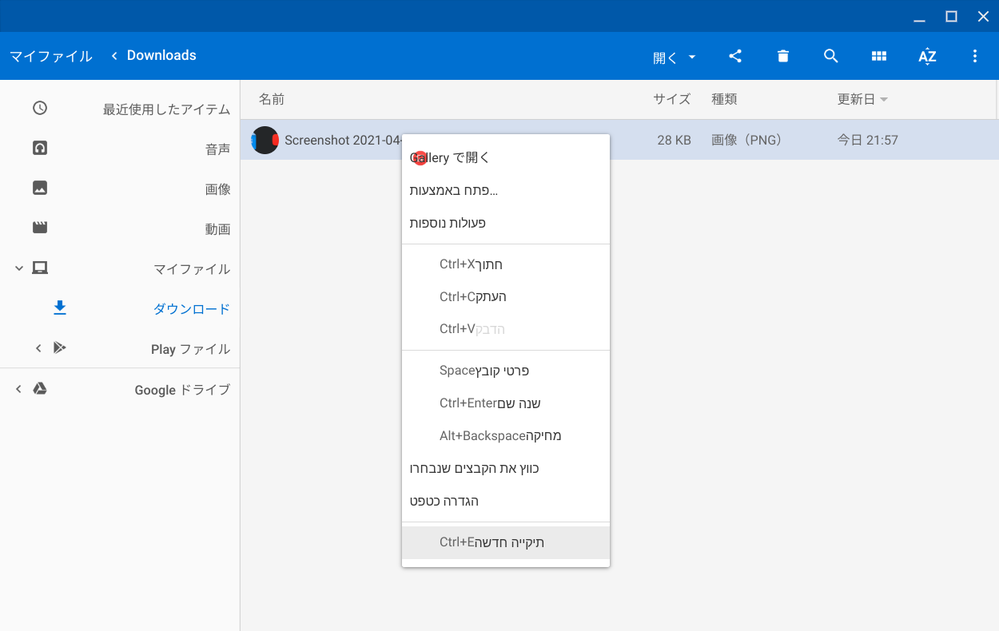Click the screenshot file thumbnail
This screenshot has height=631, width=999.
[x=265, y=140]
